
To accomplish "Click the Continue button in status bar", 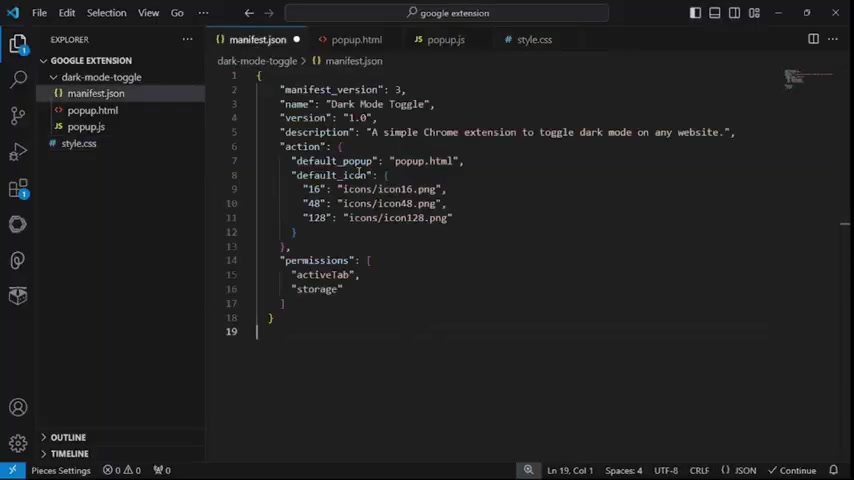I will tap(792, 470).
